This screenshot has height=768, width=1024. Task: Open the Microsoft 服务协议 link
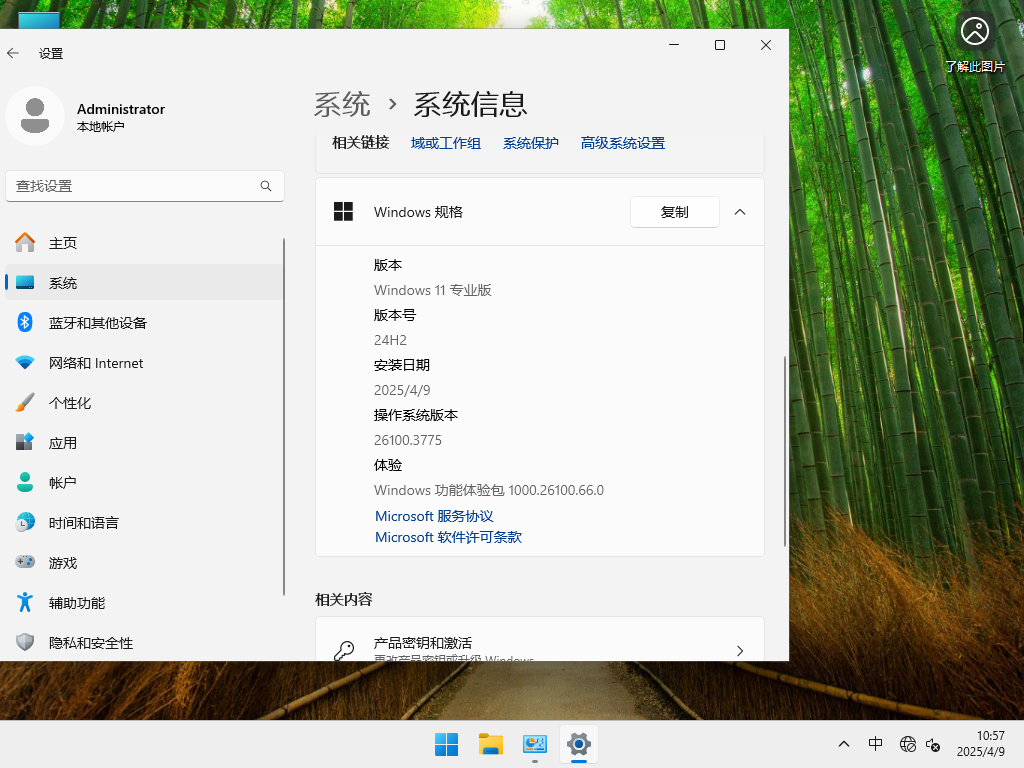point(434,516)
